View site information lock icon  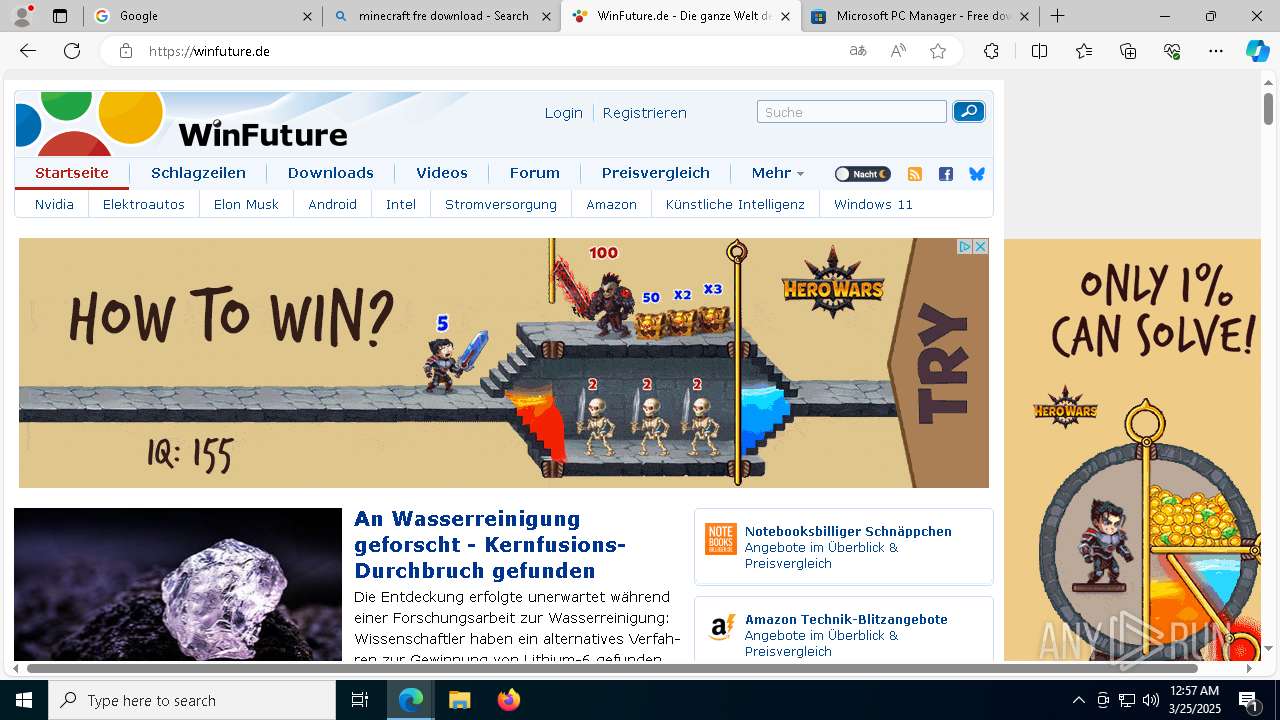126,51
